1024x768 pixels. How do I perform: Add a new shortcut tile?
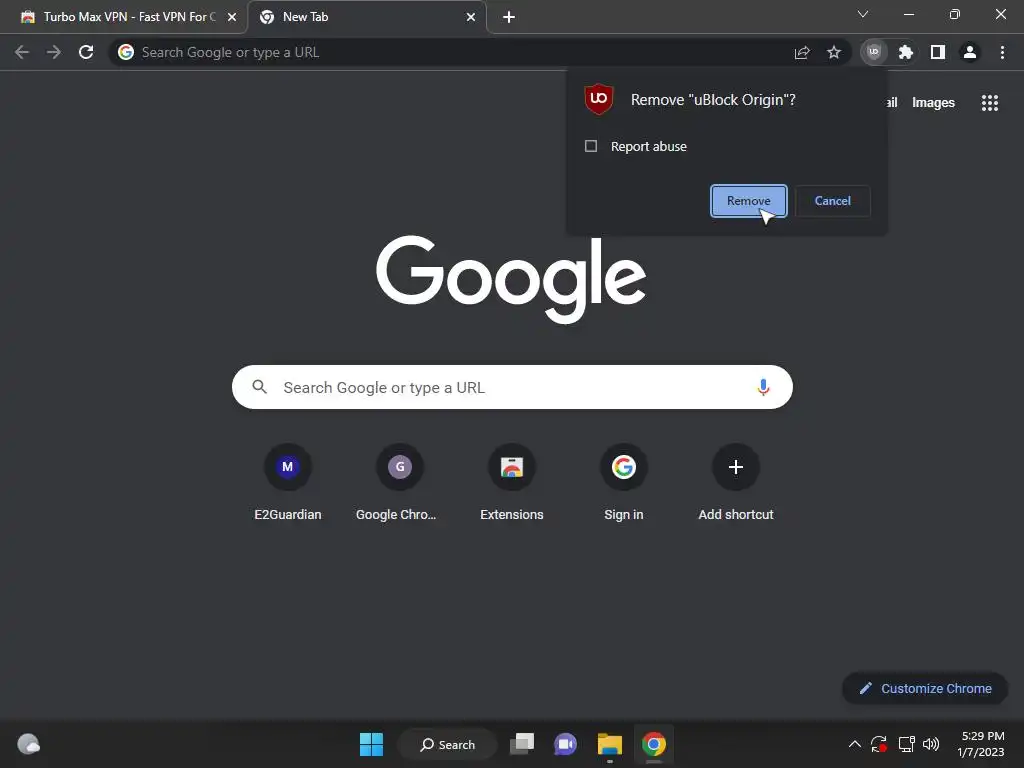[736, 483]
